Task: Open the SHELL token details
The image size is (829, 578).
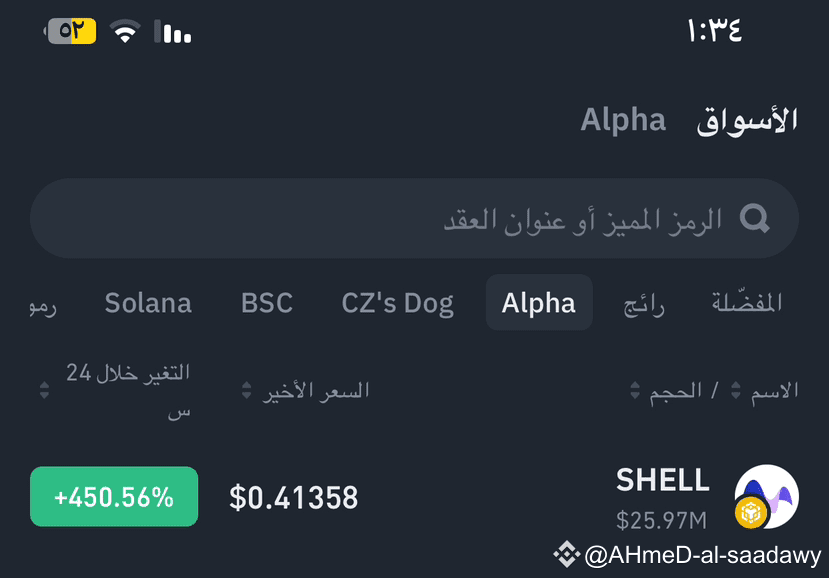Action: click(662, 481)
